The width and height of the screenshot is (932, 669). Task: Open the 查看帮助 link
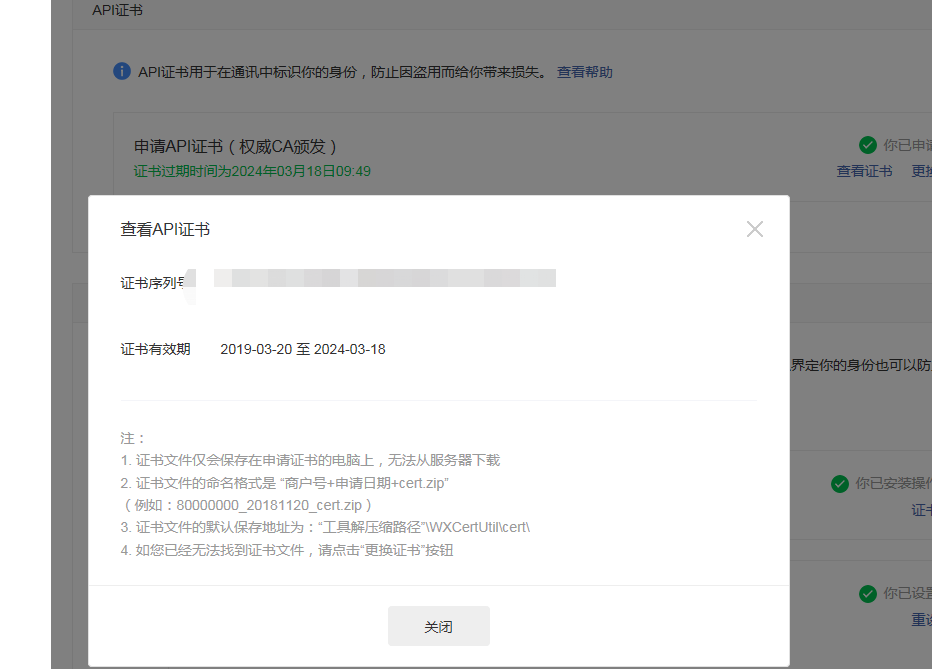584,72
